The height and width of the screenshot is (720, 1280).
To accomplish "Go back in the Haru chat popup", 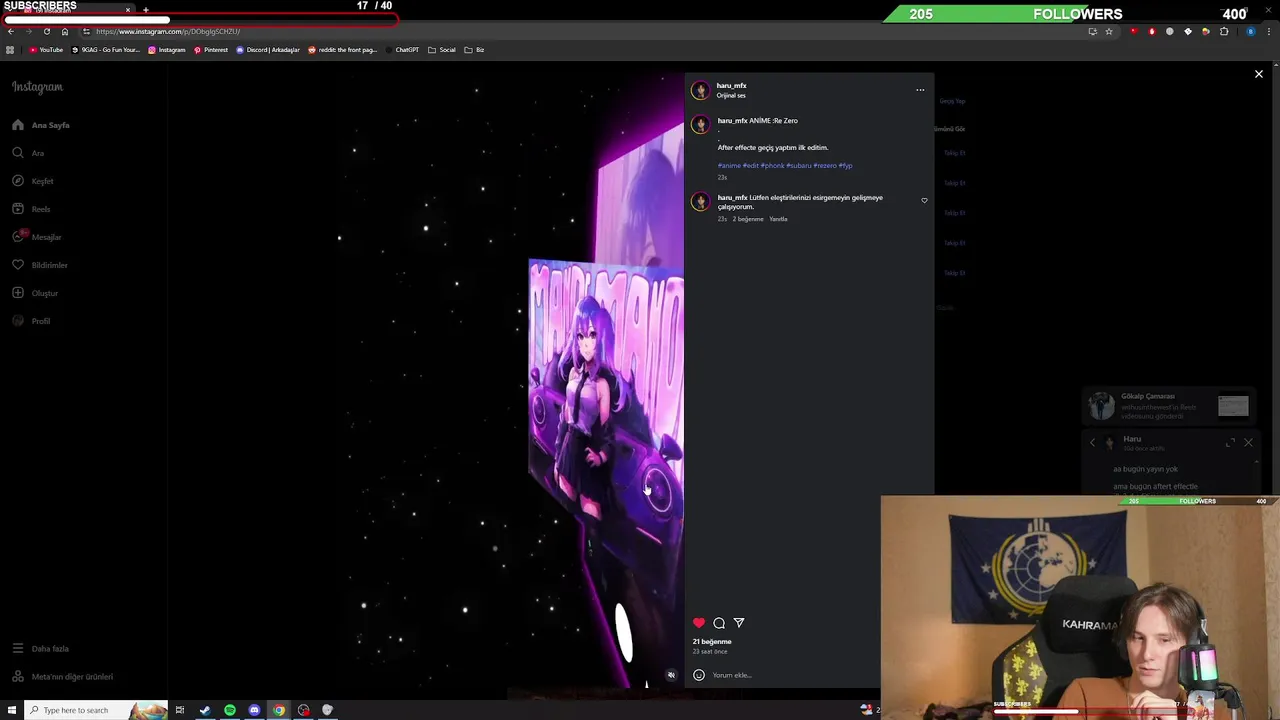I will point(1092,442).
